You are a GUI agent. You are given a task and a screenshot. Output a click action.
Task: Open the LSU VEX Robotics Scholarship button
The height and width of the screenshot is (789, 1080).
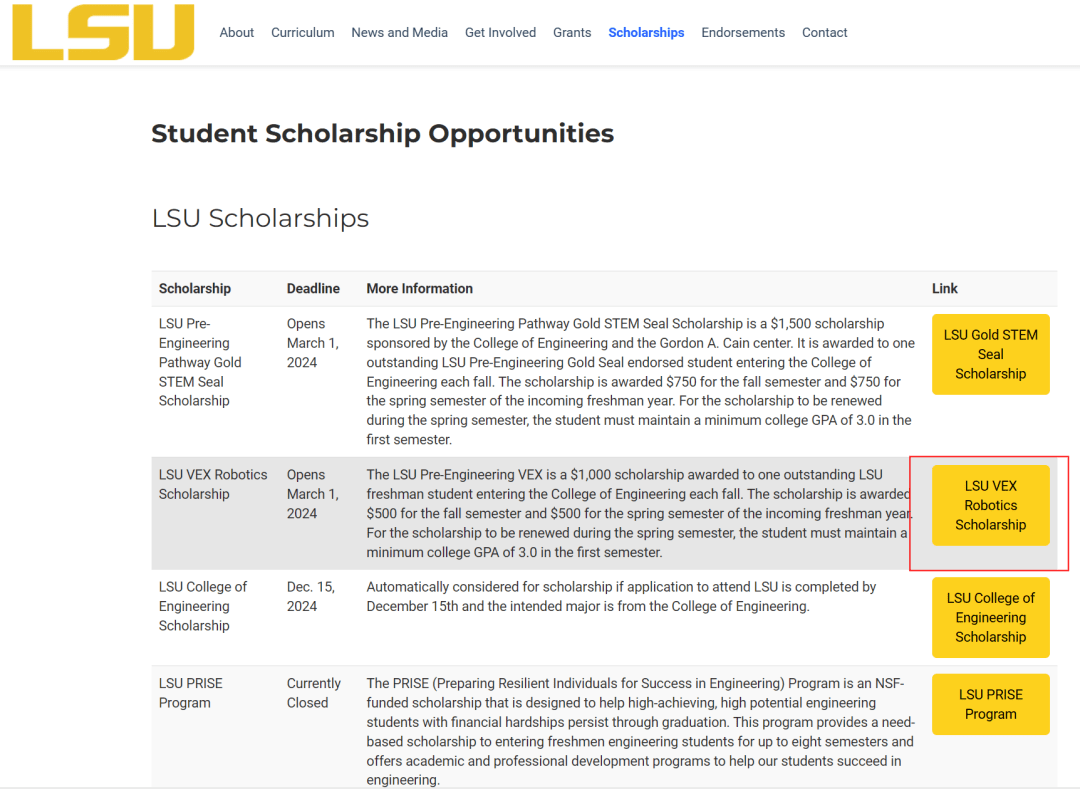(x=990, y=505)
